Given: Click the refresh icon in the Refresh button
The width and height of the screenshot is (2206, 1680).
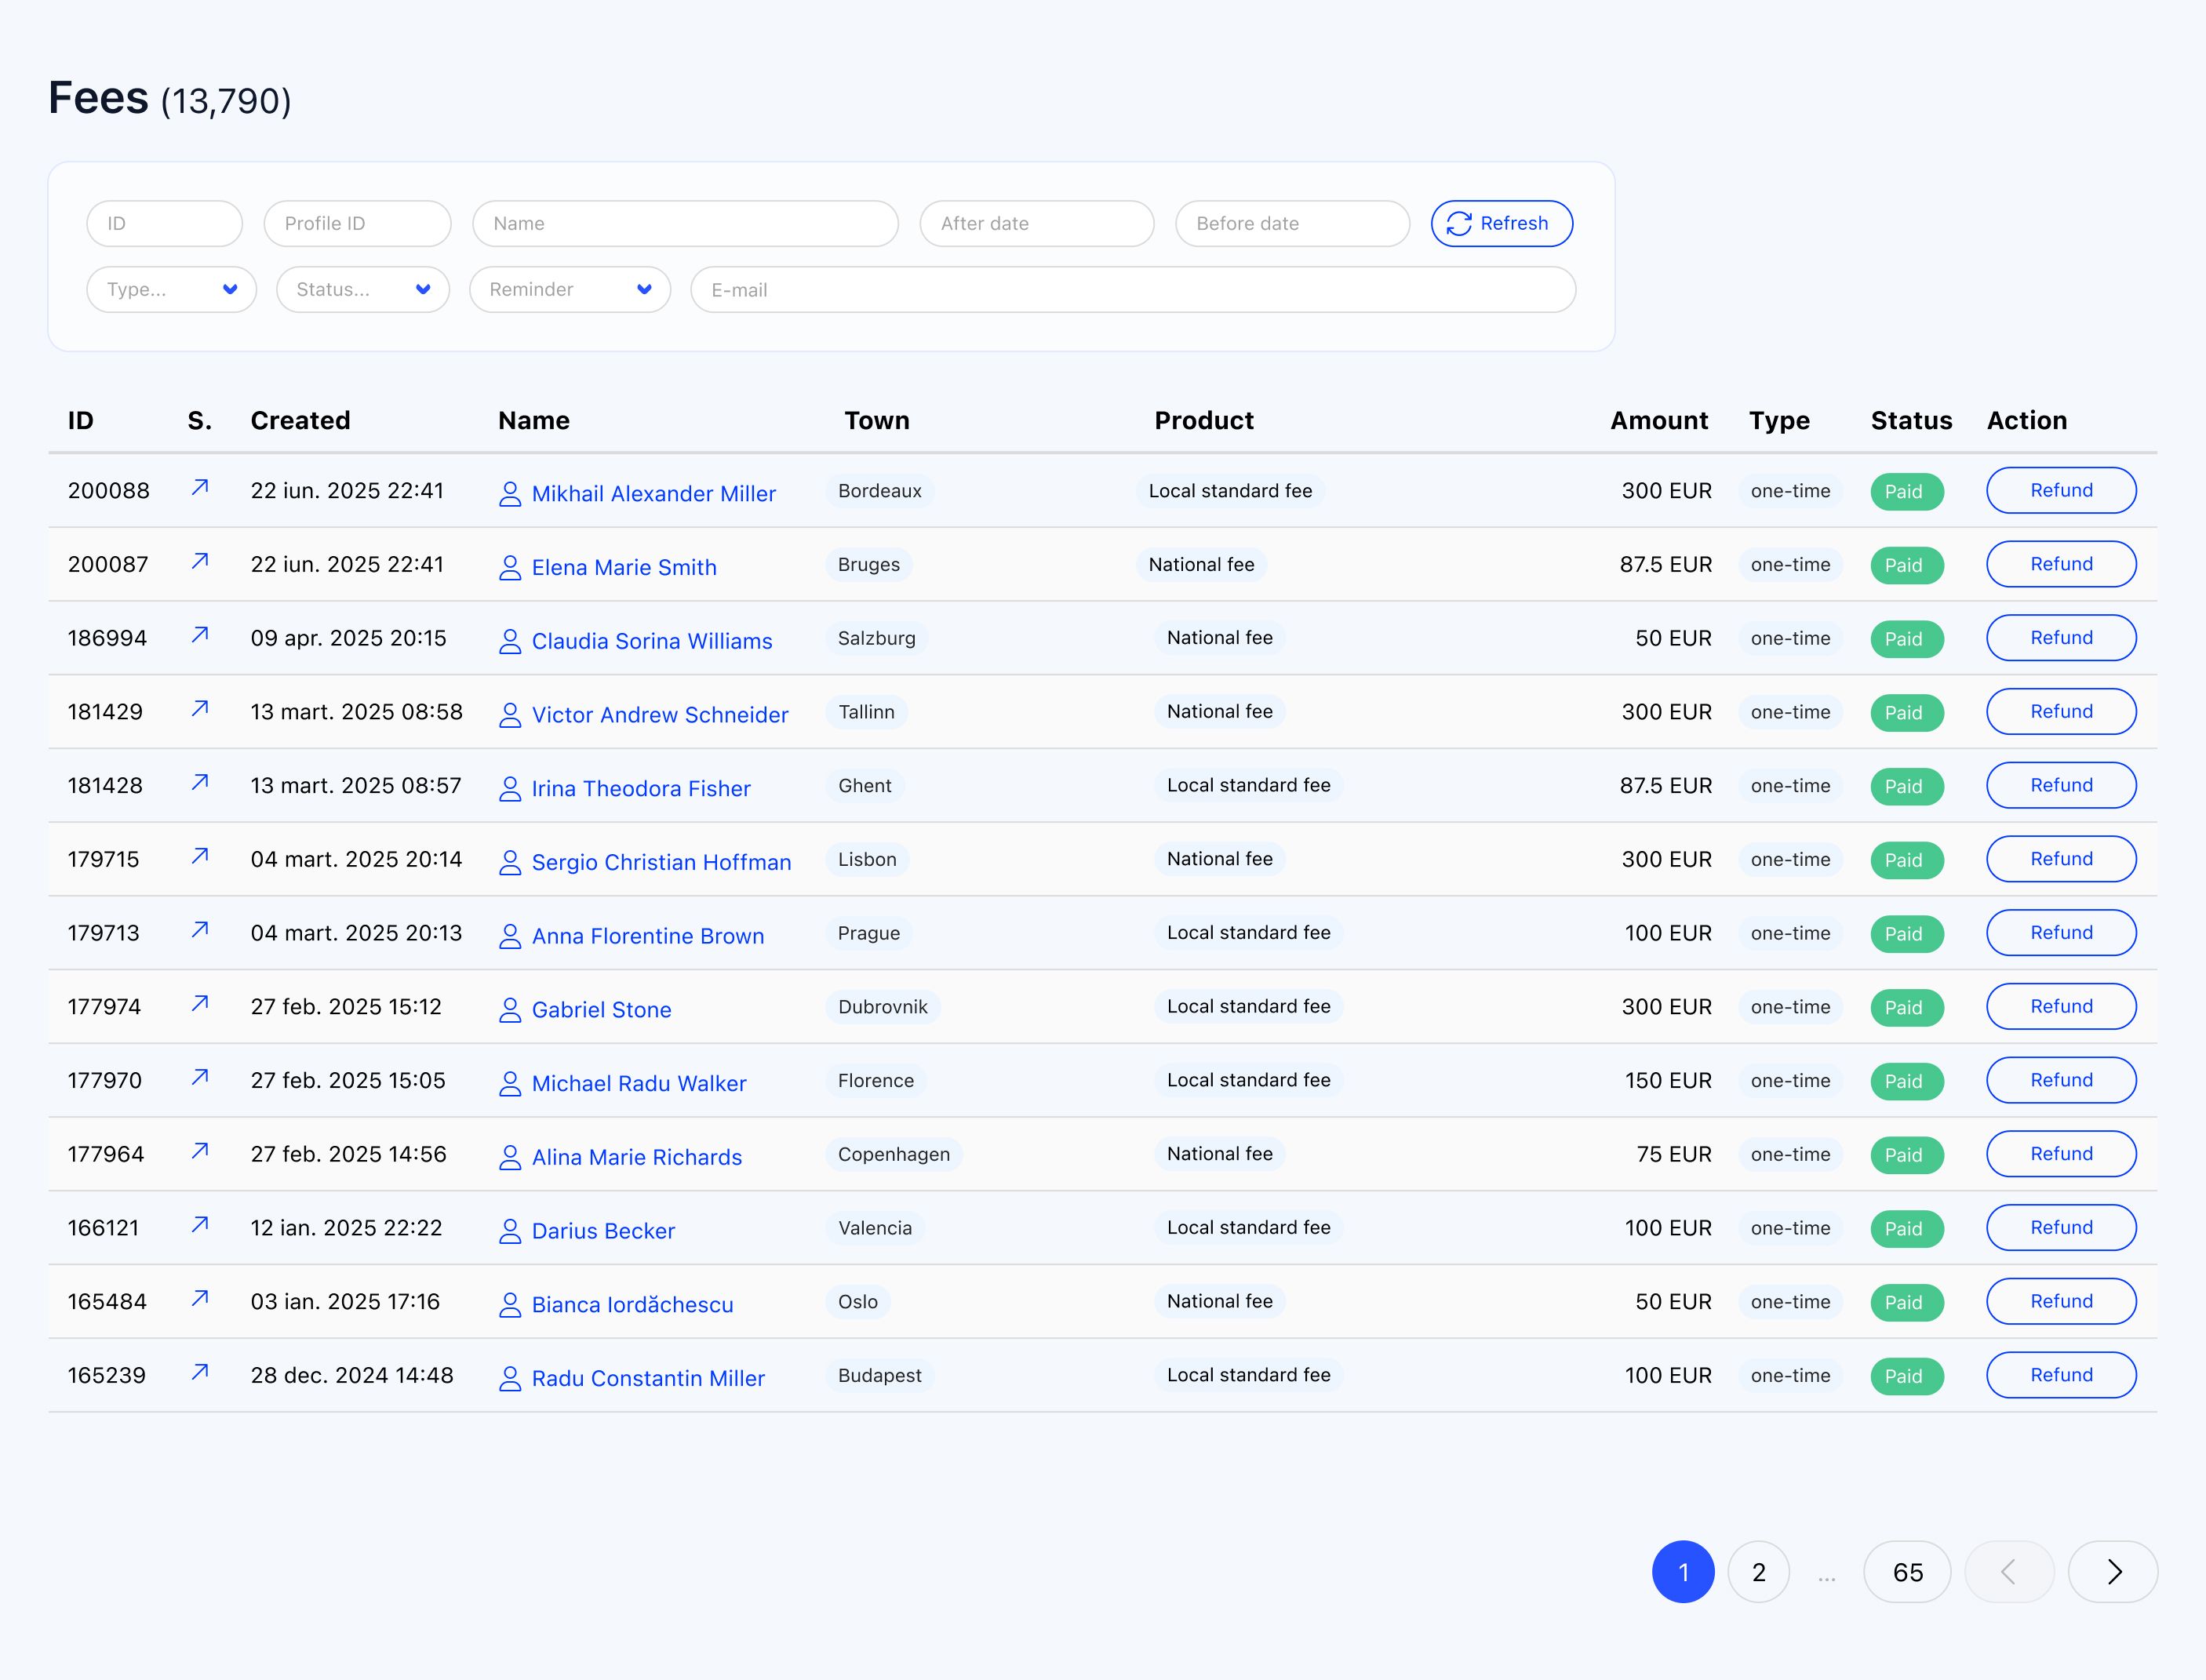Looking at the screenshot, I should (x=1459, y=224).
